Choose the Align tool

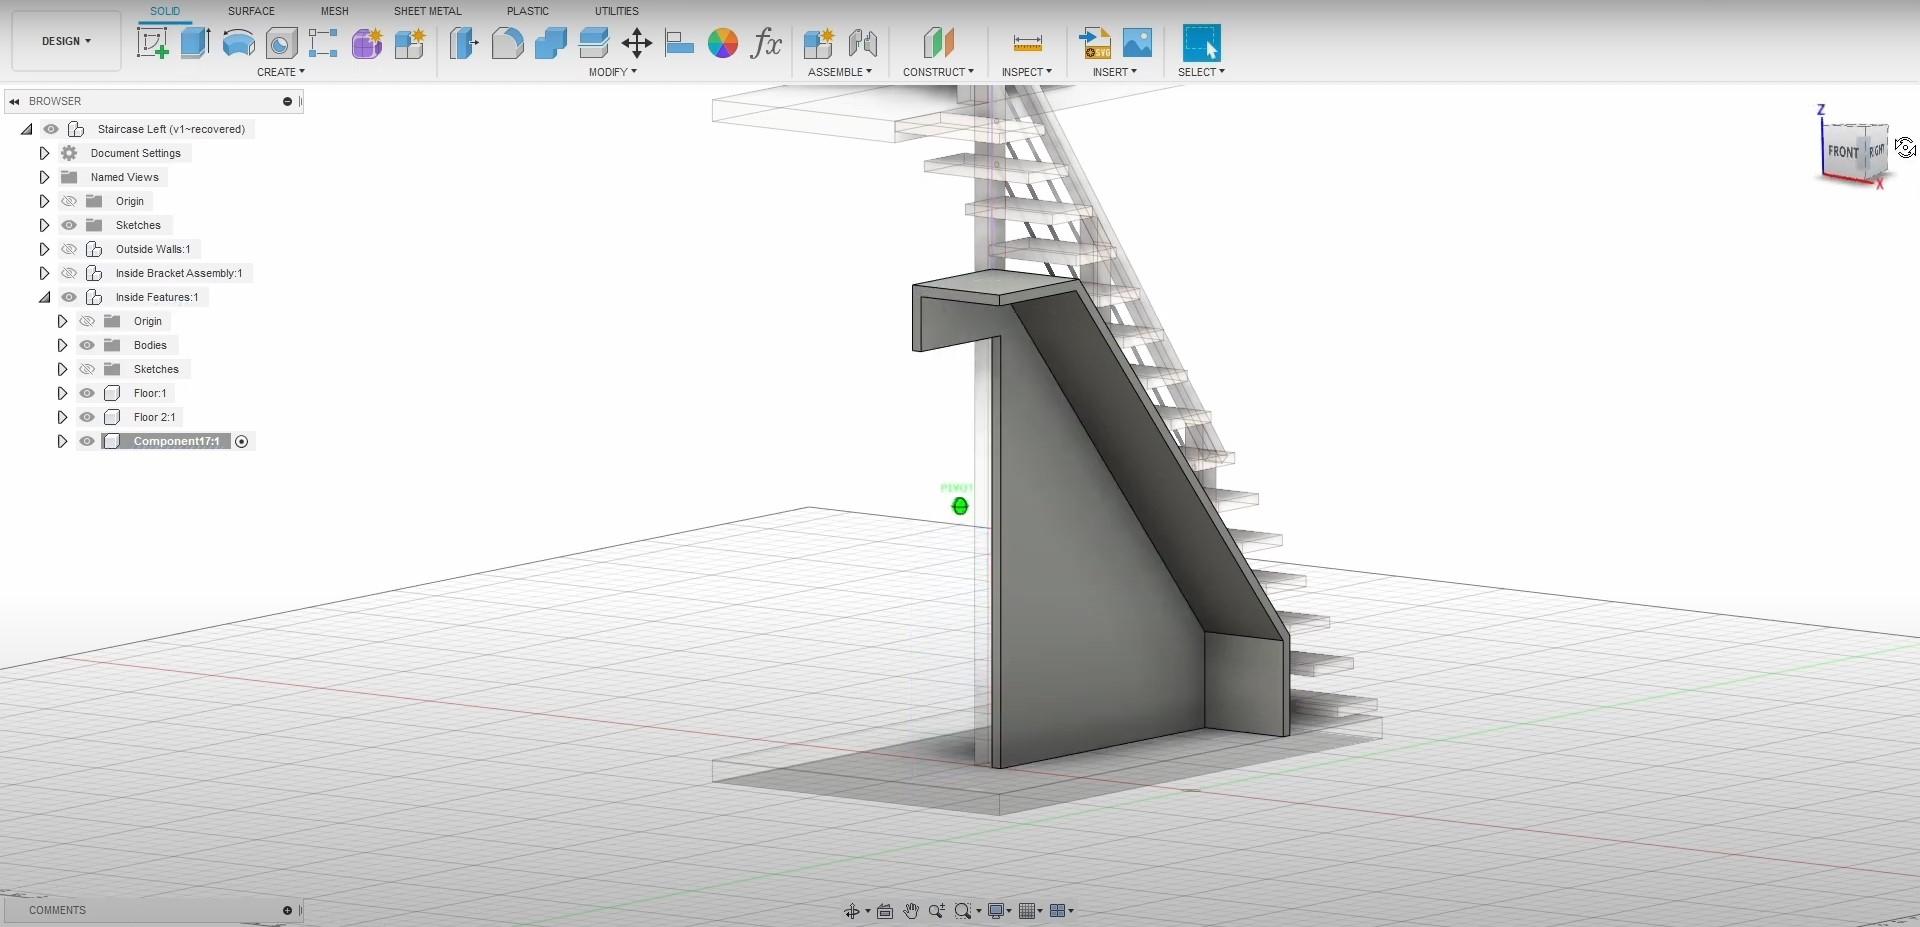tap(679, 43)
